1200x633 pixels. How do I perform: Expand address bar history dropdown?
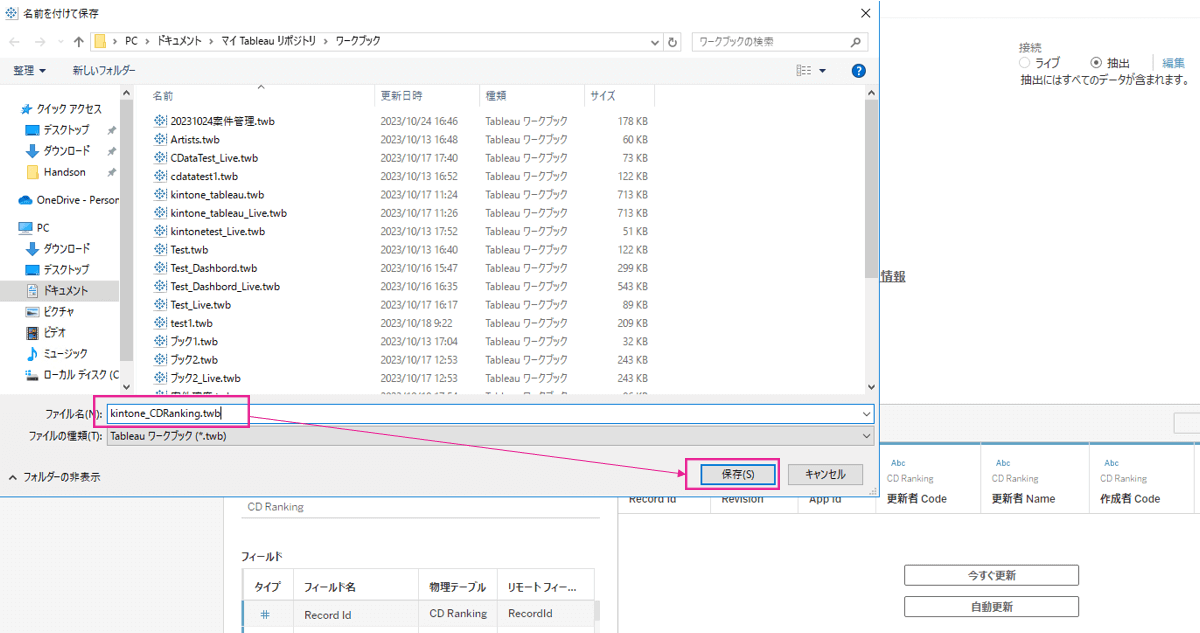pyautogui.click(x=654, y=42)
